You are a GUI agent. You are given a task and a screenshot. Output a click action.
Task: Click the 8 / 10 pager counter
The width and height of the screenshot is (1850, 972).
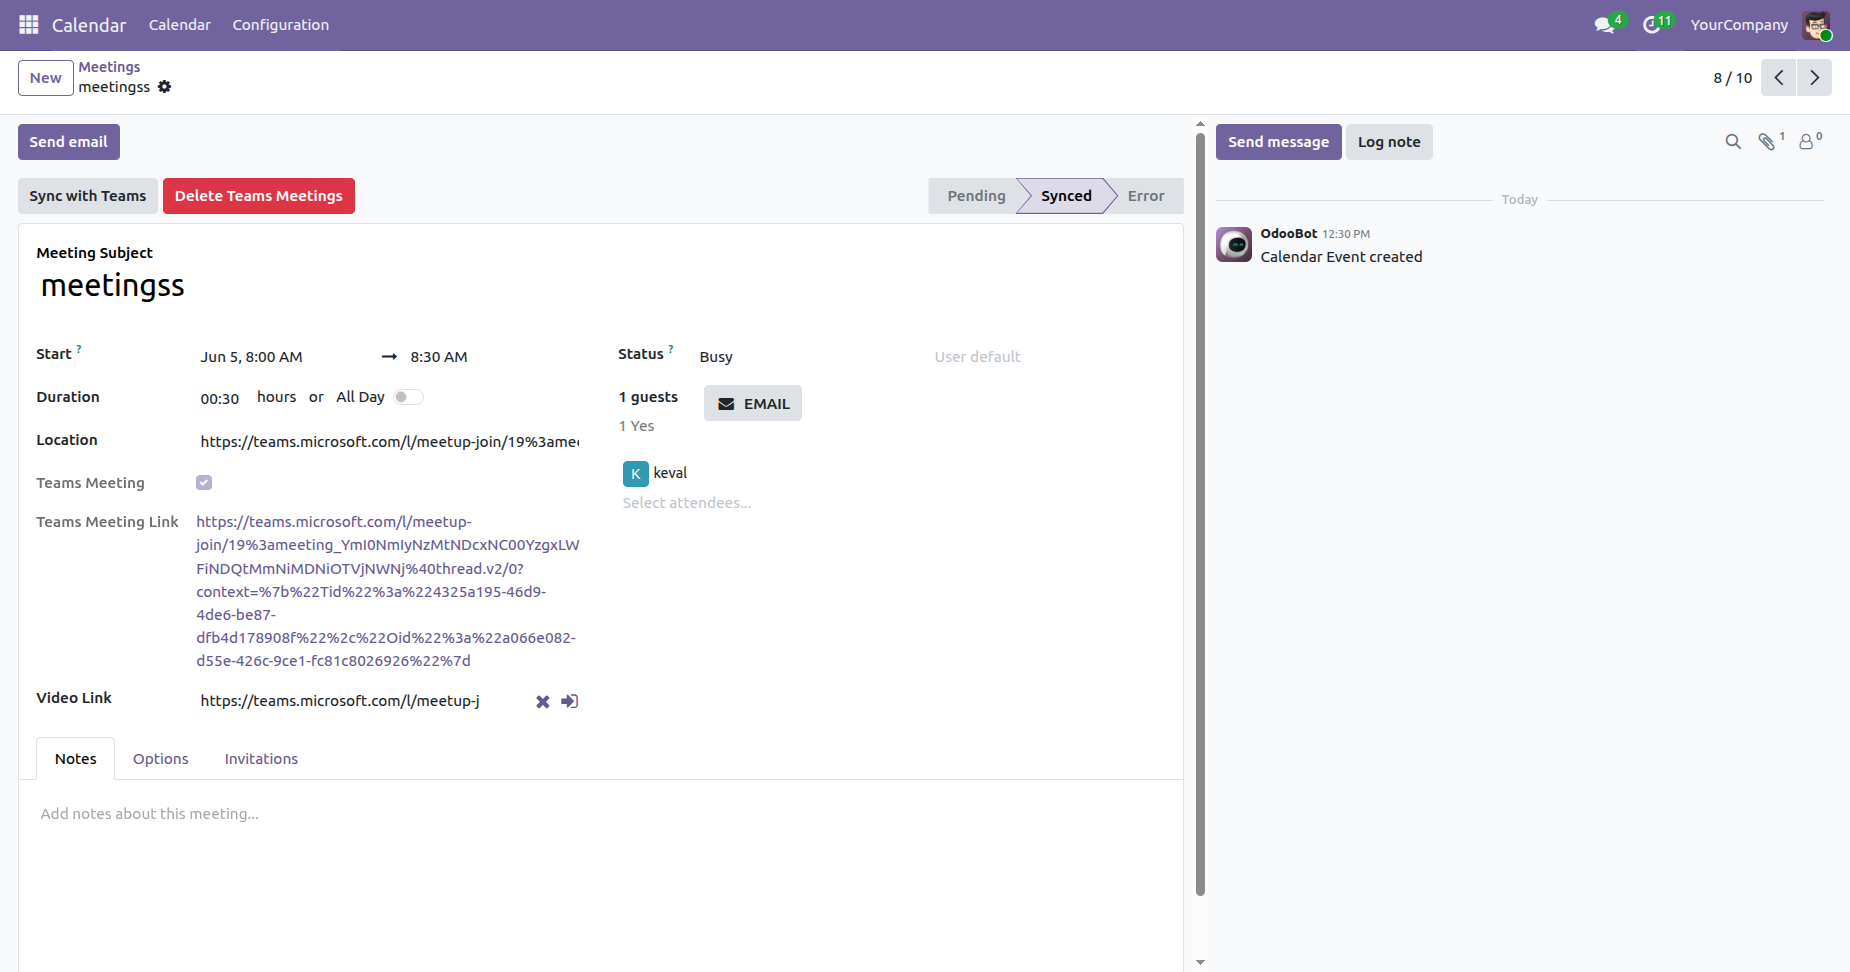[1733, 78]
